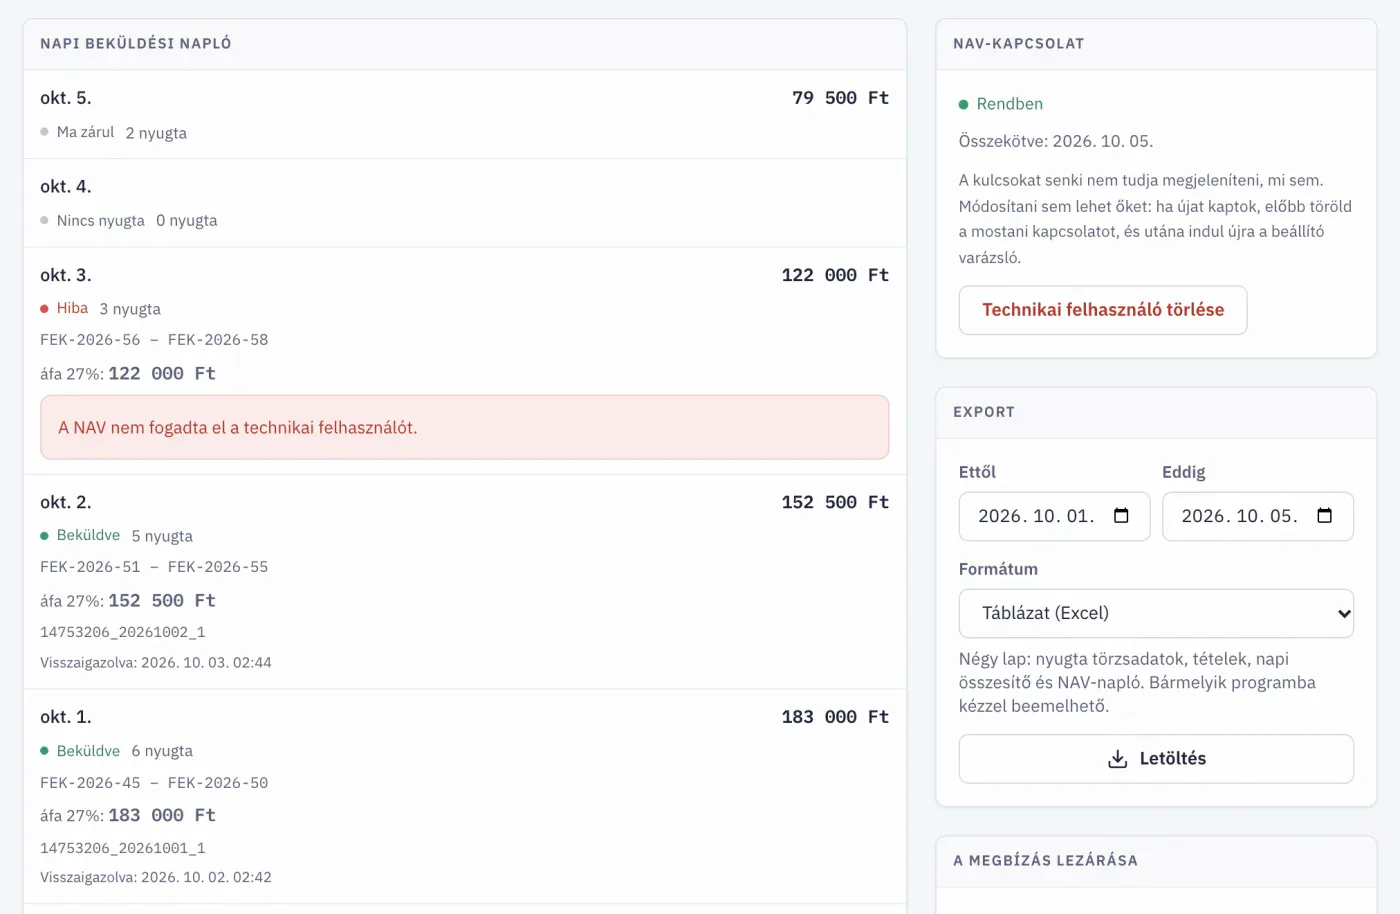Select the okt. 4. log entry heading
1400x914 pixels.
pos(66,186)
